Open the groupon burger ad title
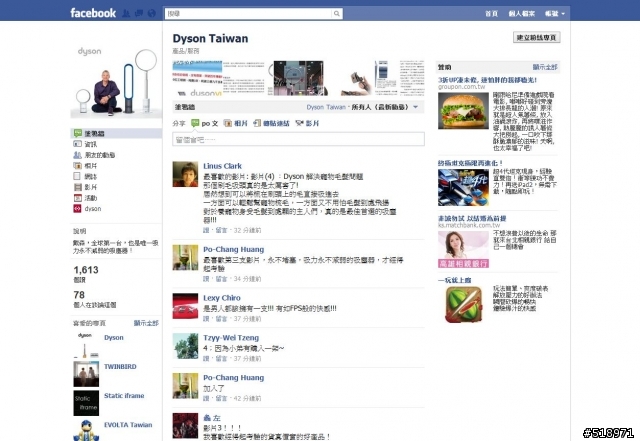This screenshot has height=441, width=640. (x=487, y=80)
